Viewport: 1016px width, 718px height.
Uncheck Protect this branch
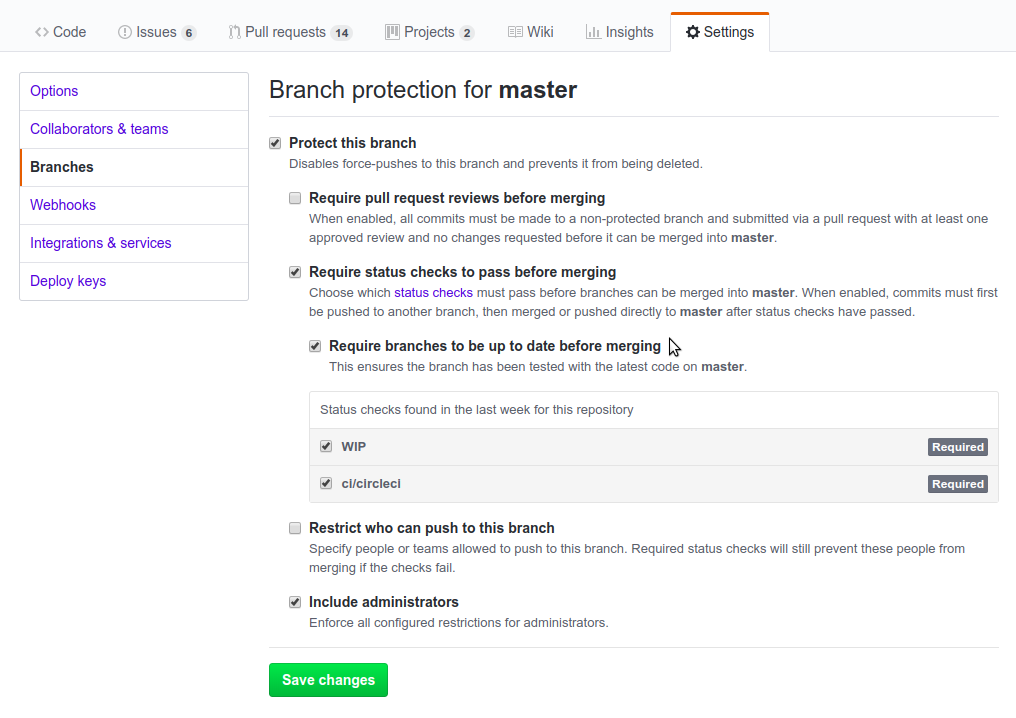click(275, 143)
